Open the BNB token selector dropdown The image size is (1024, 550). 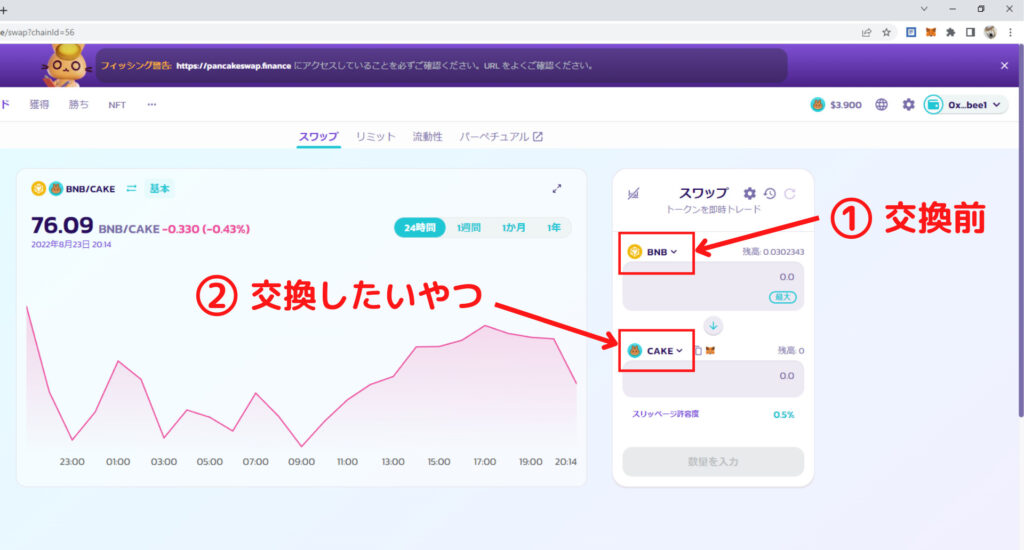[652, 251]
